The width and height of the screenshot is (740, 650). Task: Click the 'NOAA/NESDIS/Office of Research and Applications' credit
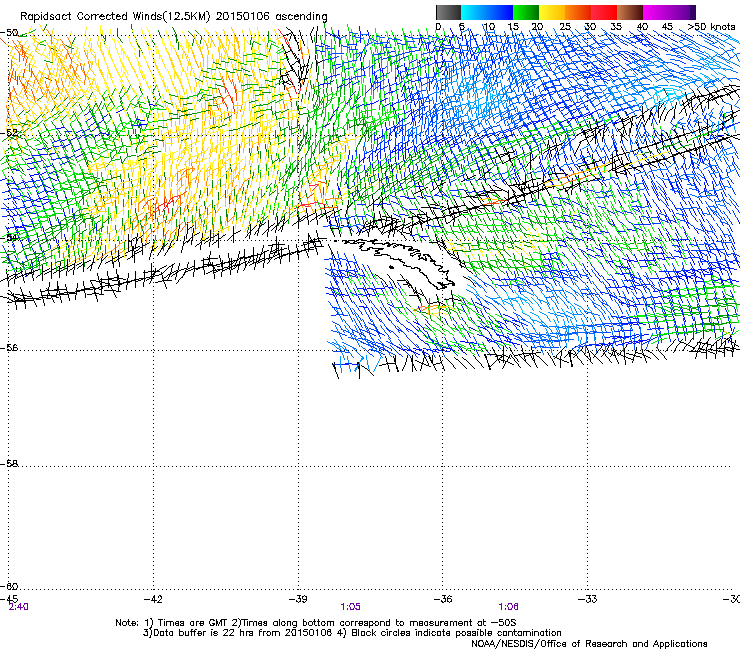coord(589,644)
